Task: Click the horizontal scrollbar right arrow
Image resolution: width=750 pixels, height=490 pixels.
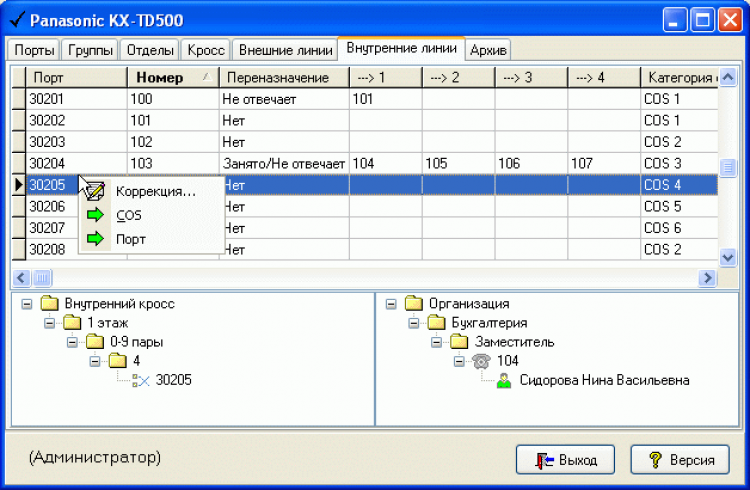Action: tap(708, 278)
